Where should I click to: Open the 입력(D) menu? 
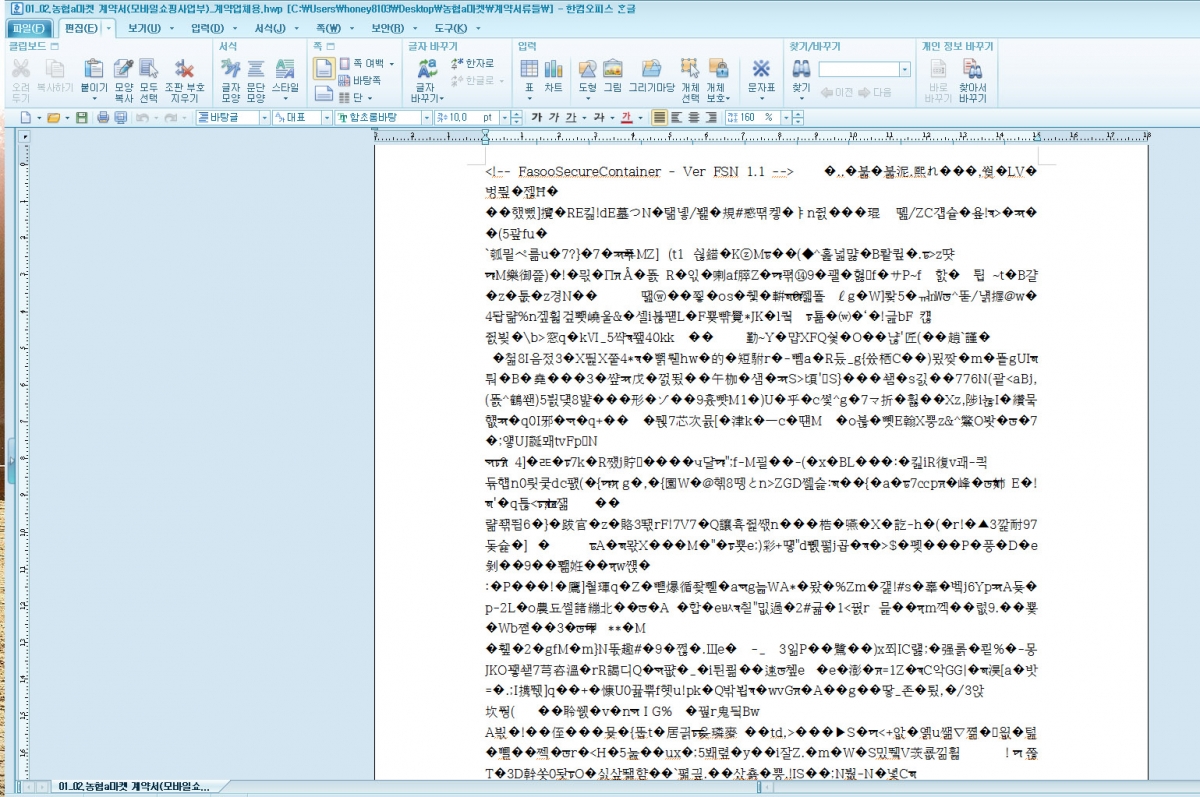coord(207,28)
